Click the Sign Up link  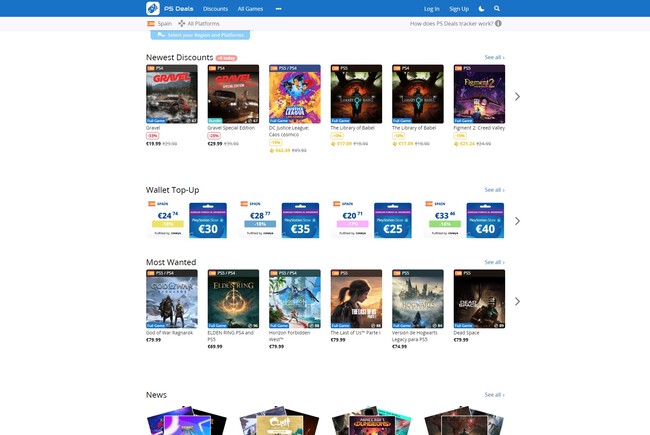(x=459, y=9)
